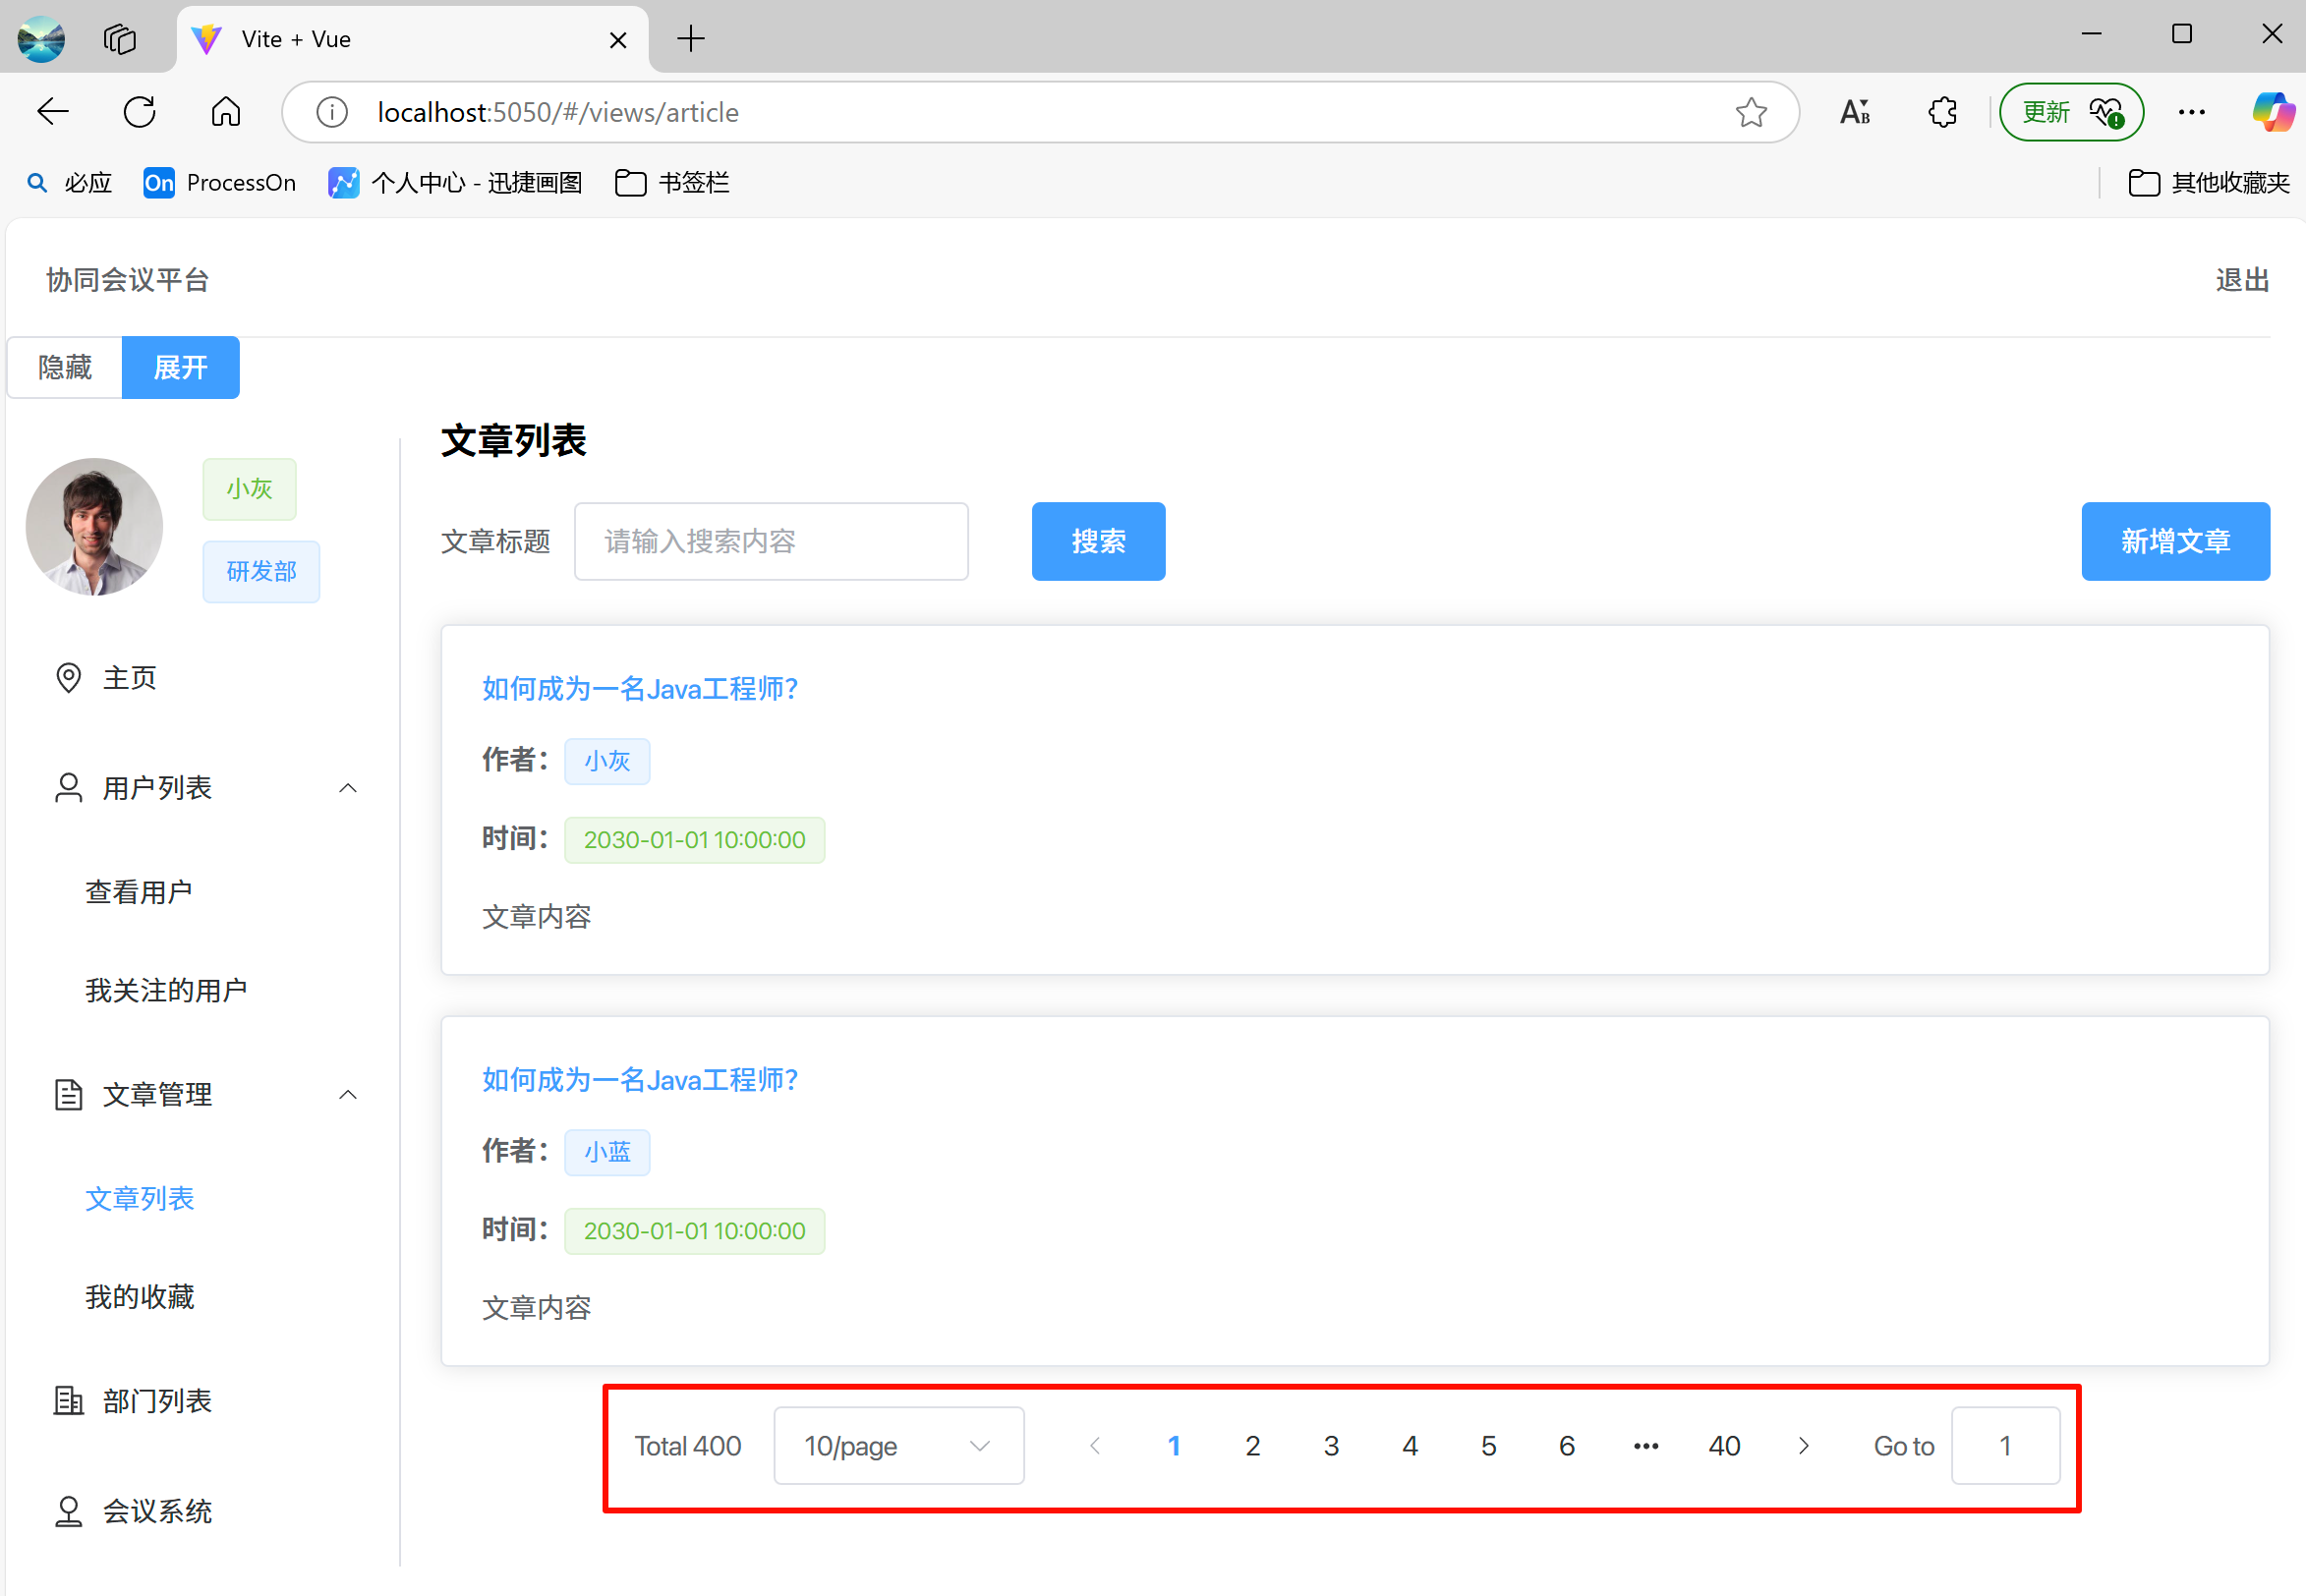Select pagination page 3

(x=1331, y=1446)
